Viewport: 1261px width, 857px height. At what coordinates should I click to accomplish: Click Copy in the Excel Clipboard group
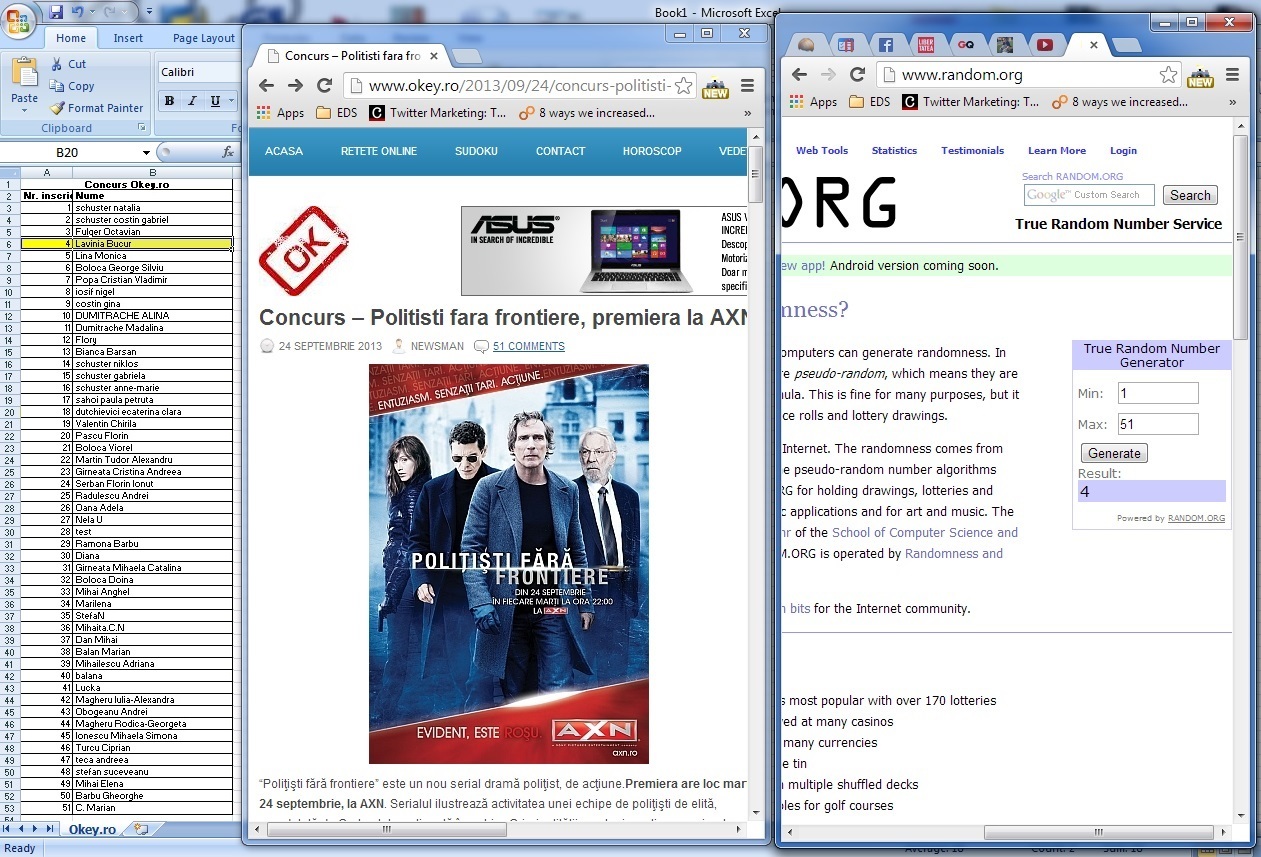pyautogui.click(x=72, y=86)
